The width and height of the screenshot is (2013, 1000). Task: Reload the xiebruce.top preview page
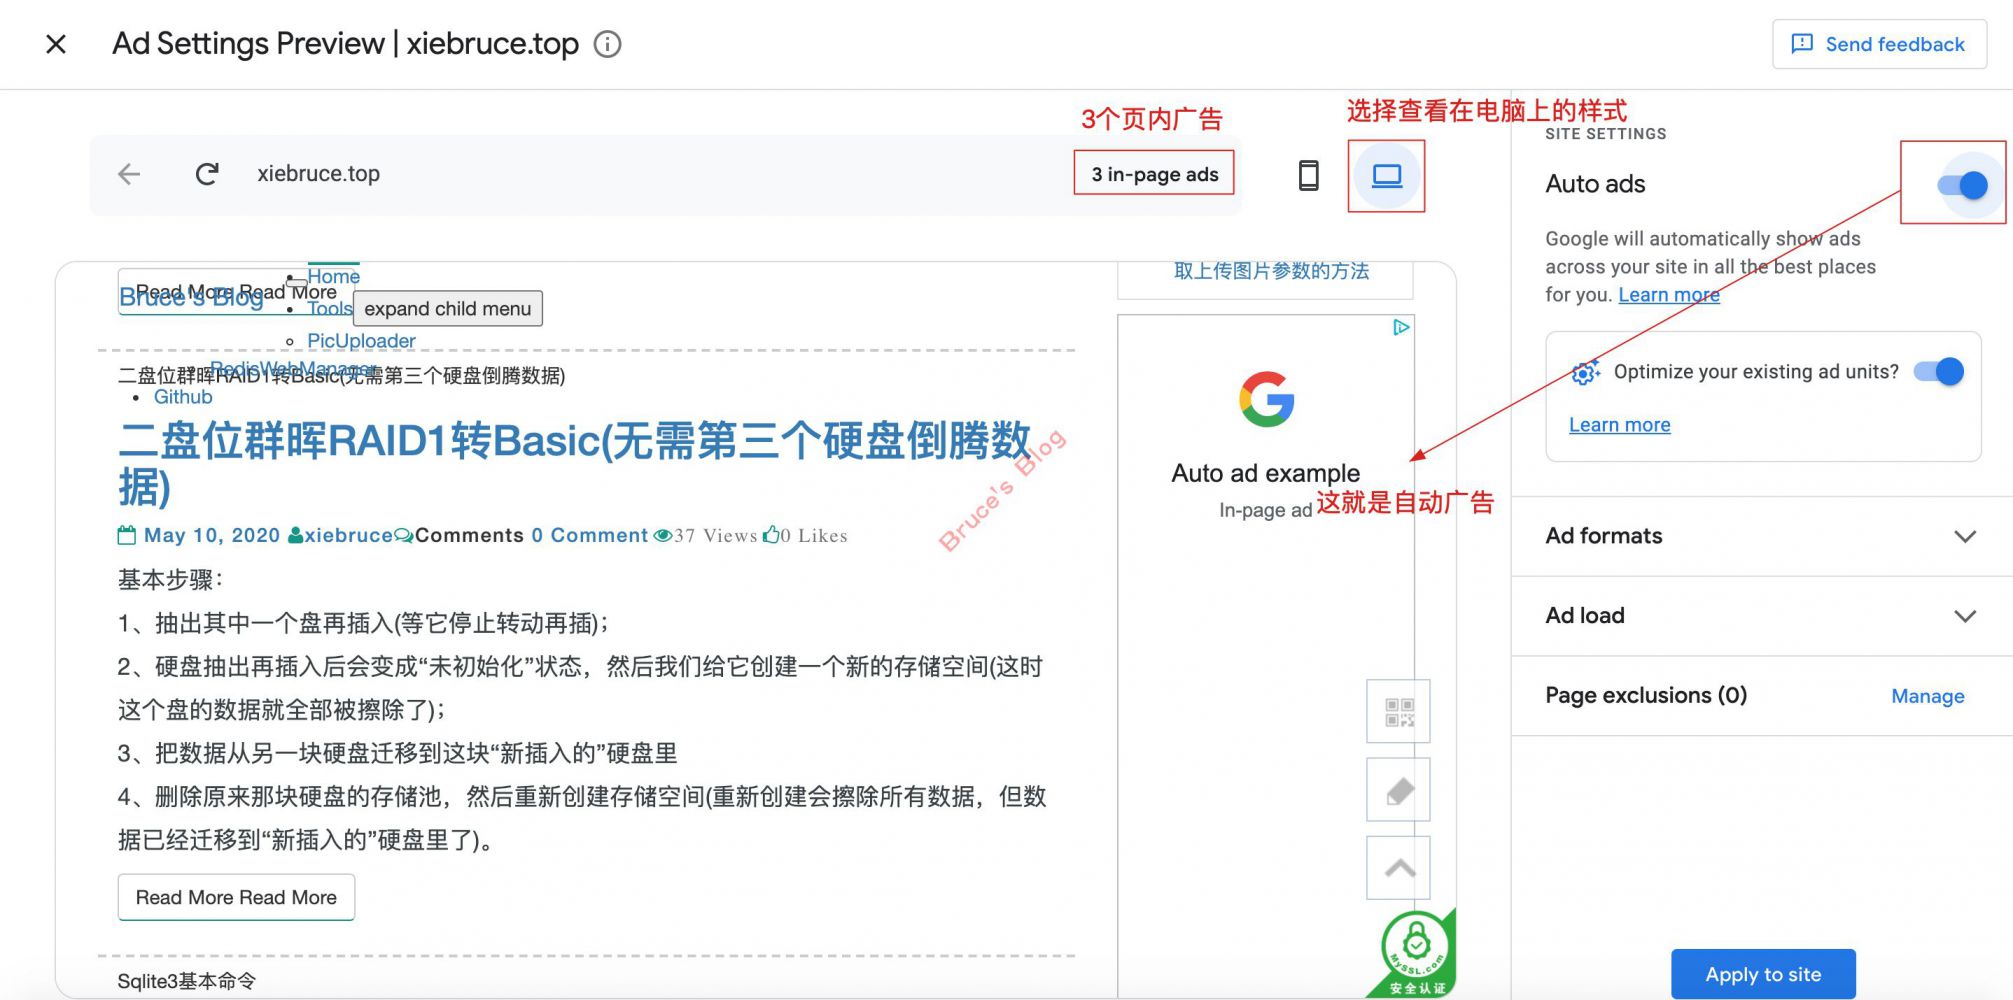[x=207, y=174]
